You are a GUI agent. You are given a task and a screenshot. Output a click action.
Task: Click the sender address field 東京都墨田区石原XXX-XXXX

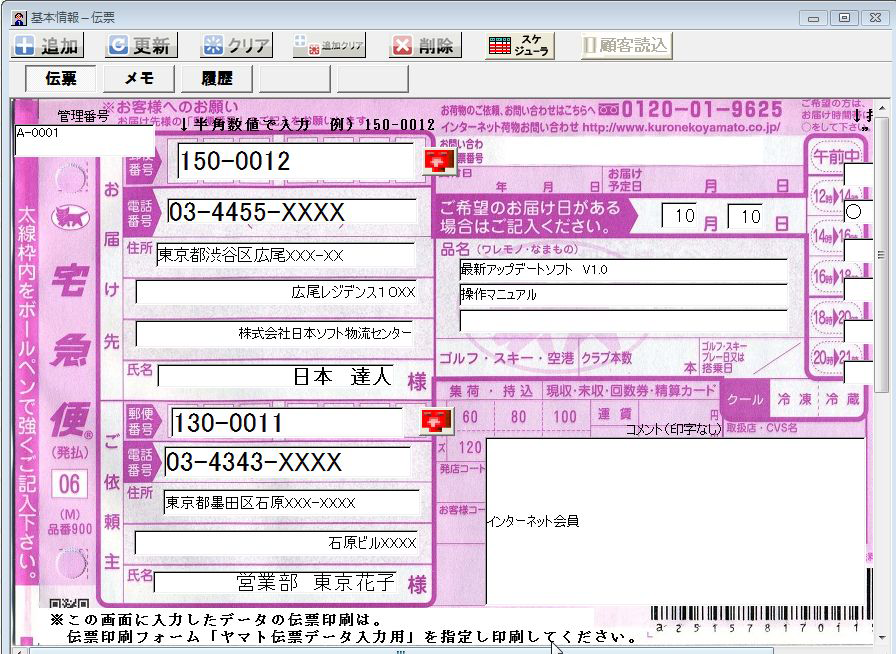[291, 502]
